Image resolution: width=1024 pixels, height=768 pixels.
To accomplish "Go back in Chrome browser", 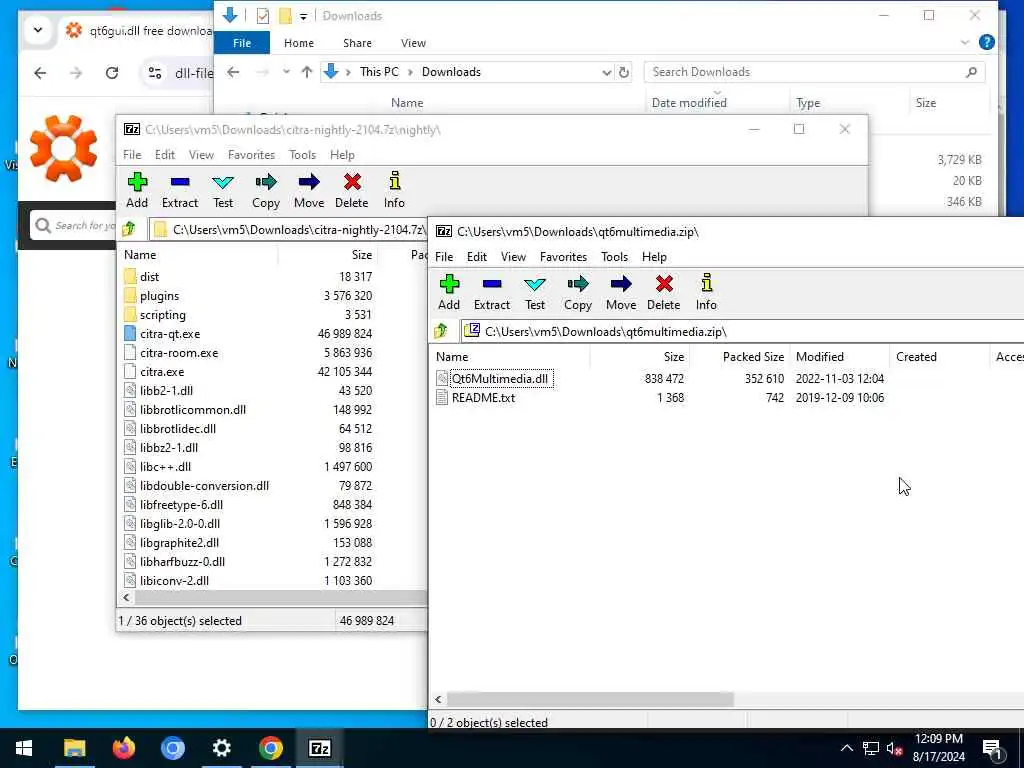I will pos(40,72).
